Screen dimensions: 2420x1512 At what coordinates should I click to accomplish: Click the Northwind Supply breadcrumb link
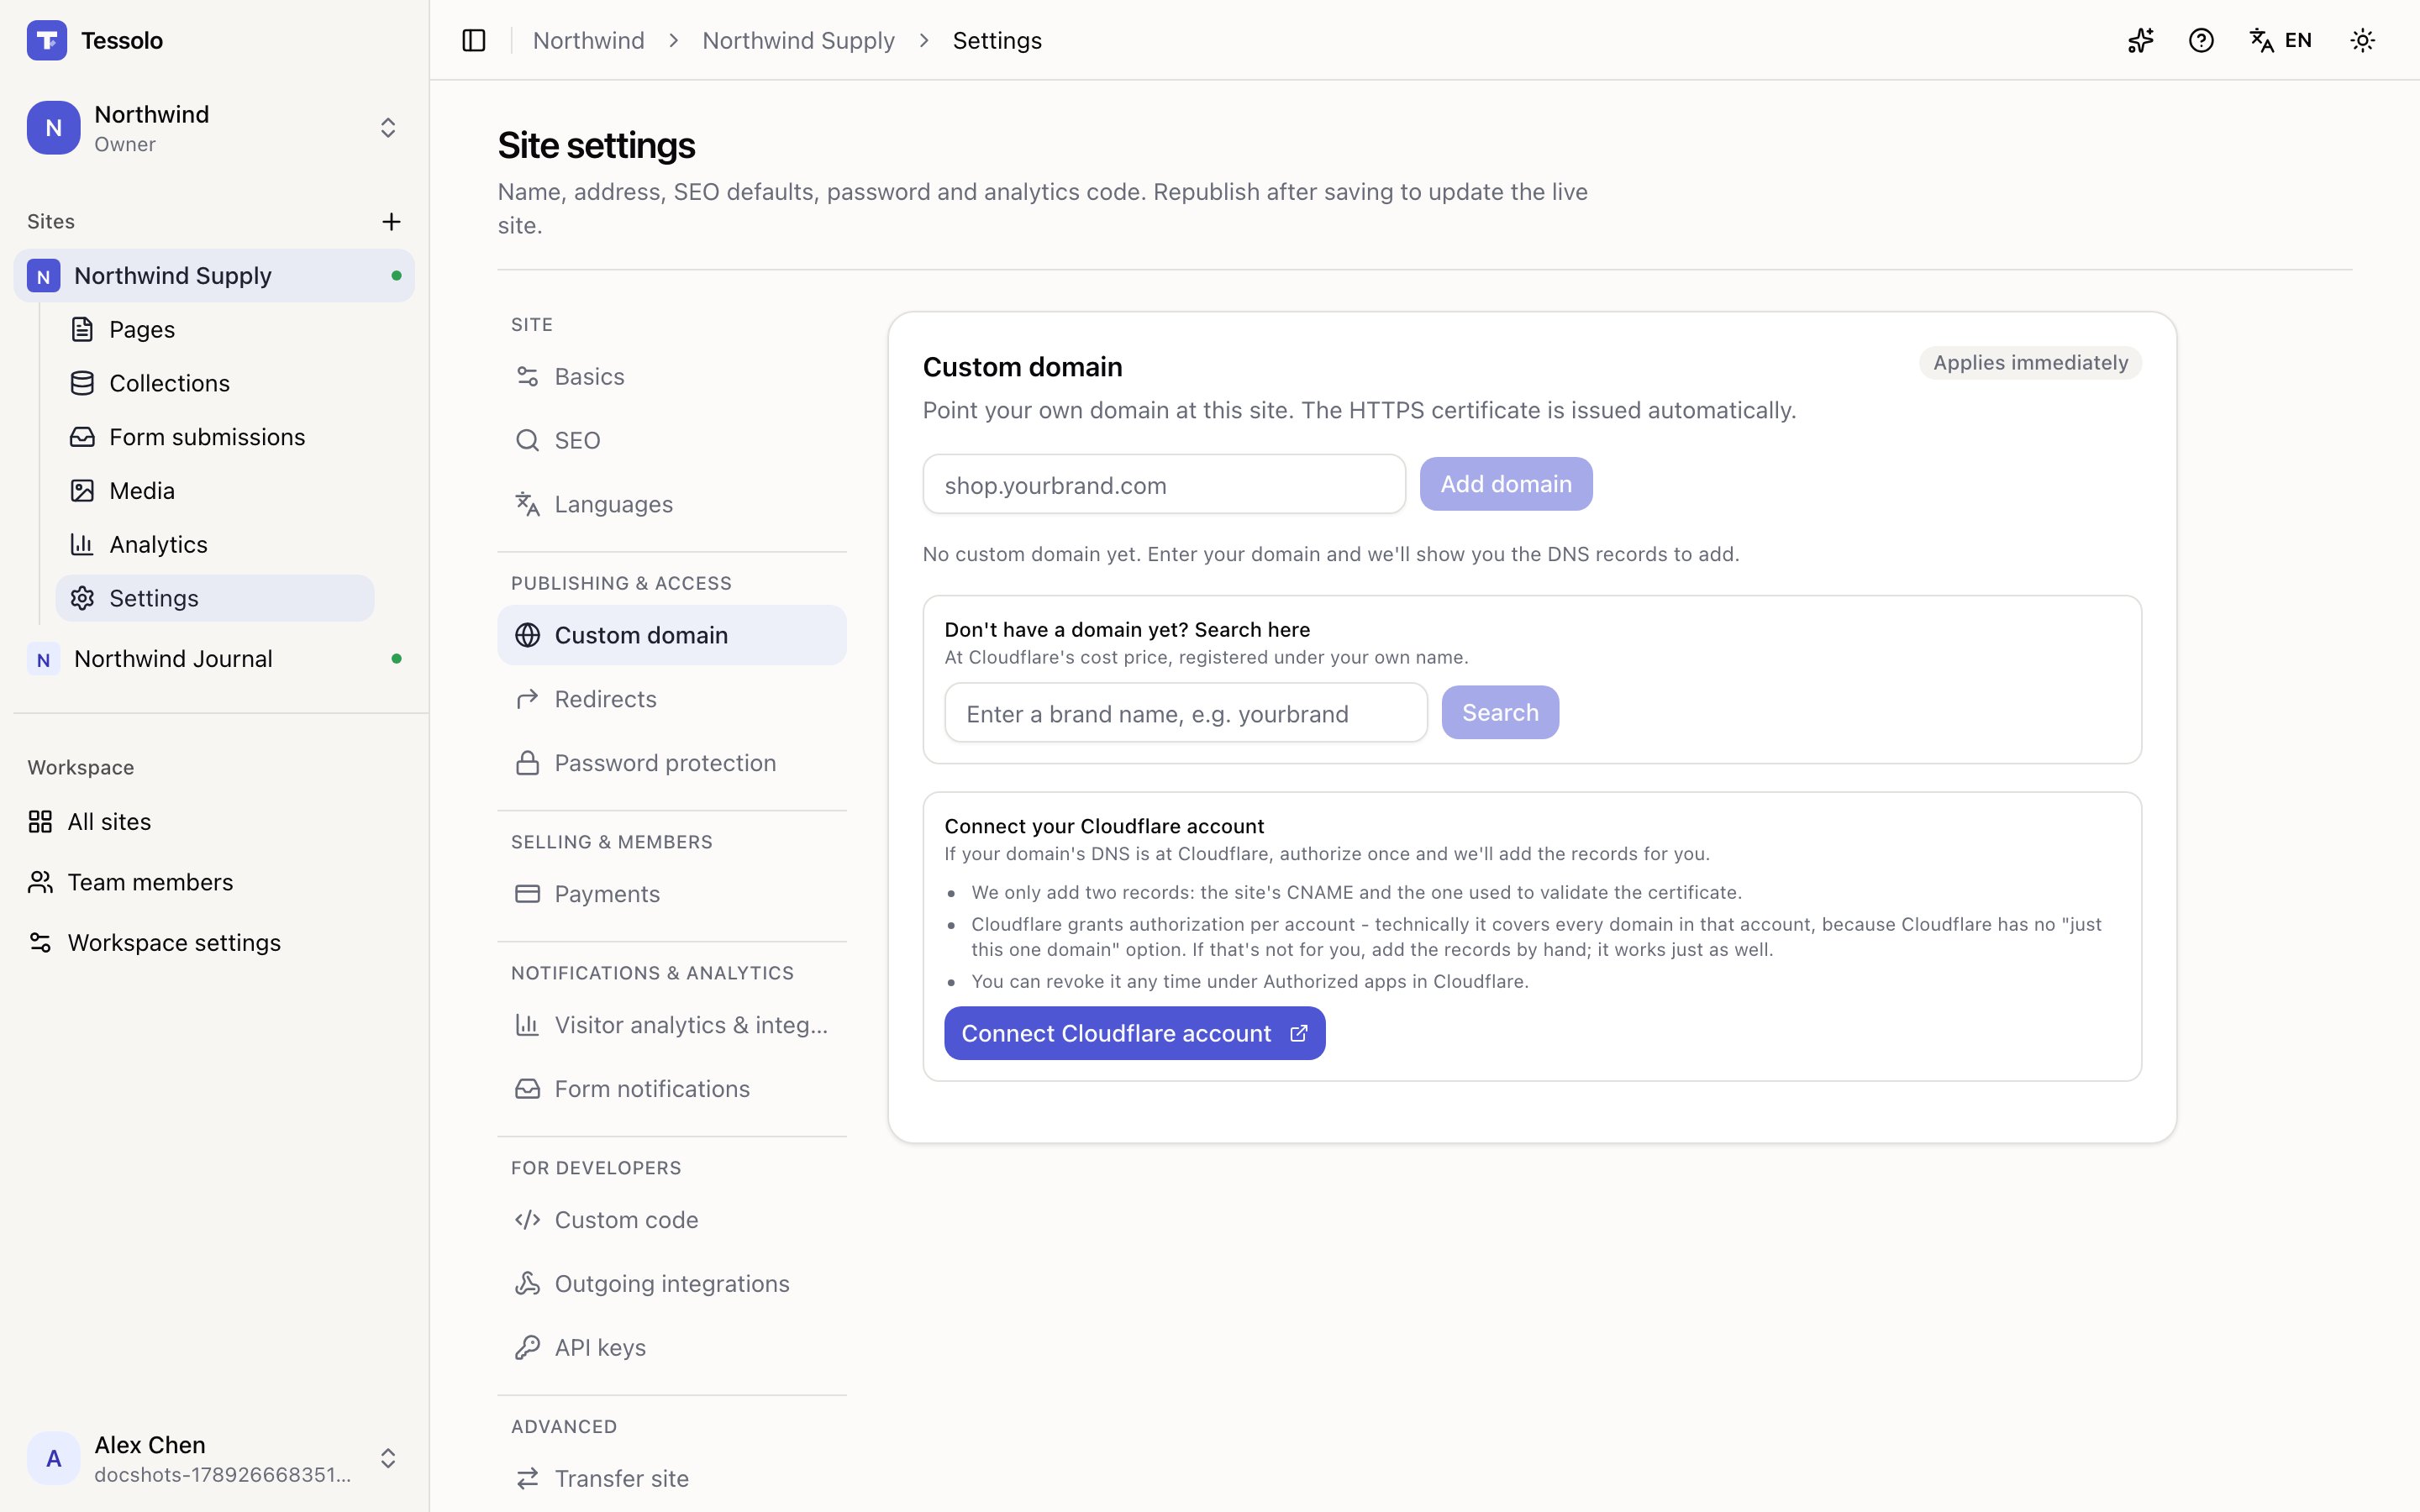798,41
